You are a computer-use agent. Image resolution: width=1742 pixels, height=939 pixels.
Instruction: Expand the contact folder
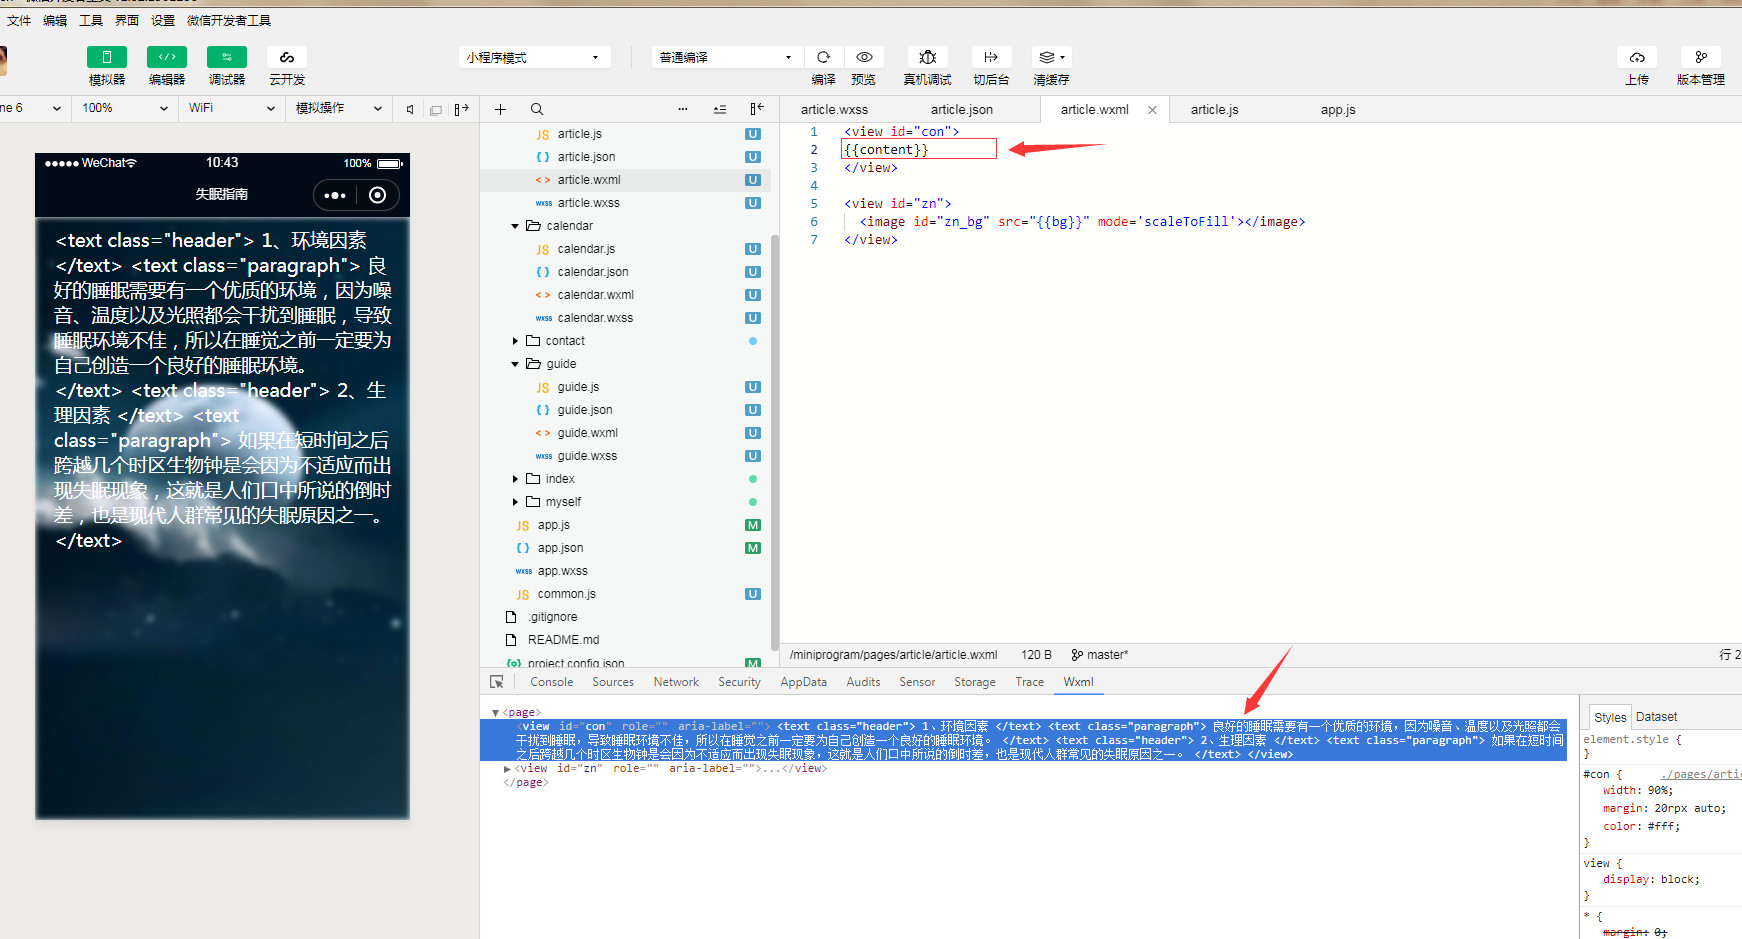[x=515, y=341]
